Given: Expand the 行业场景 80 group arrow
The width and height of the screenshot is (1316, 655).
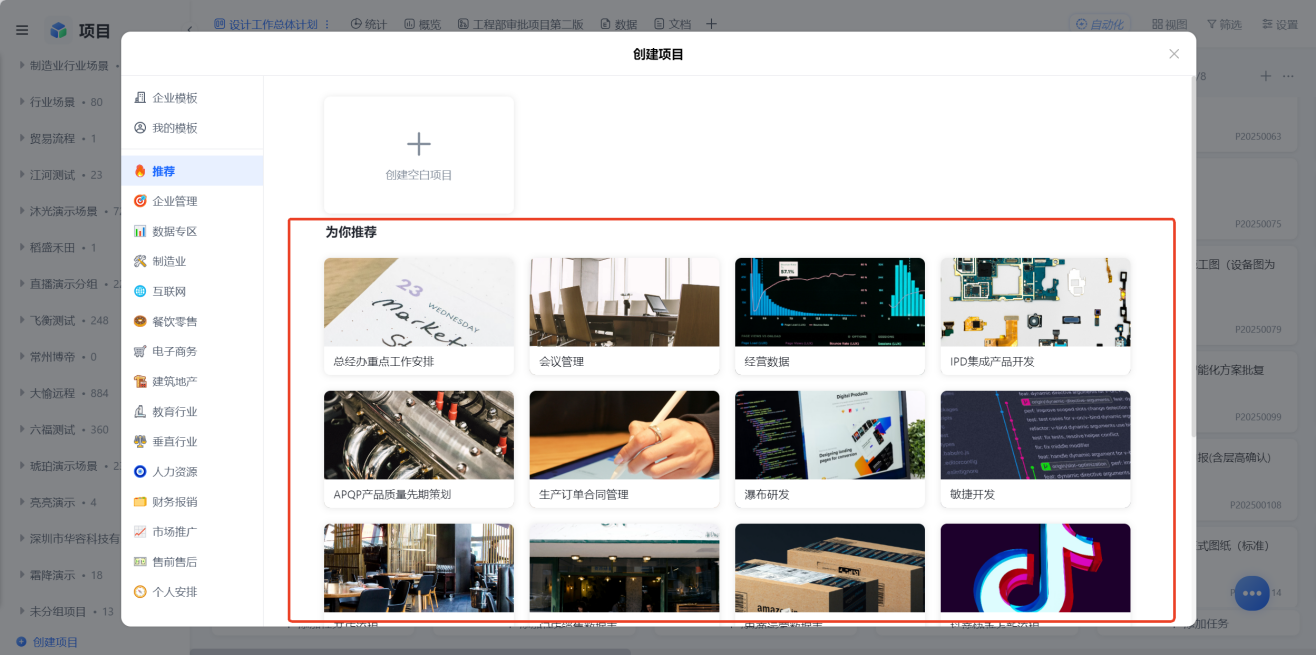Looking at the screenshot, I should click(x=22, y=102).
